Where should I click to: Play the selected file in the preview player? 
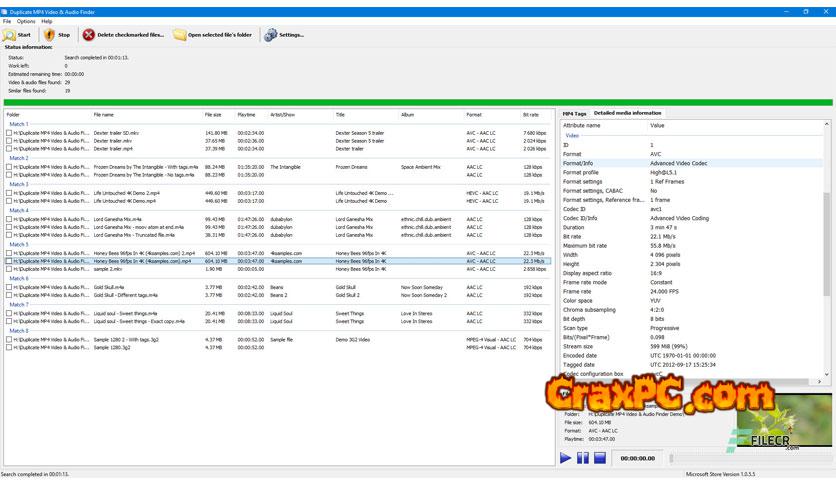click(566, 458)
